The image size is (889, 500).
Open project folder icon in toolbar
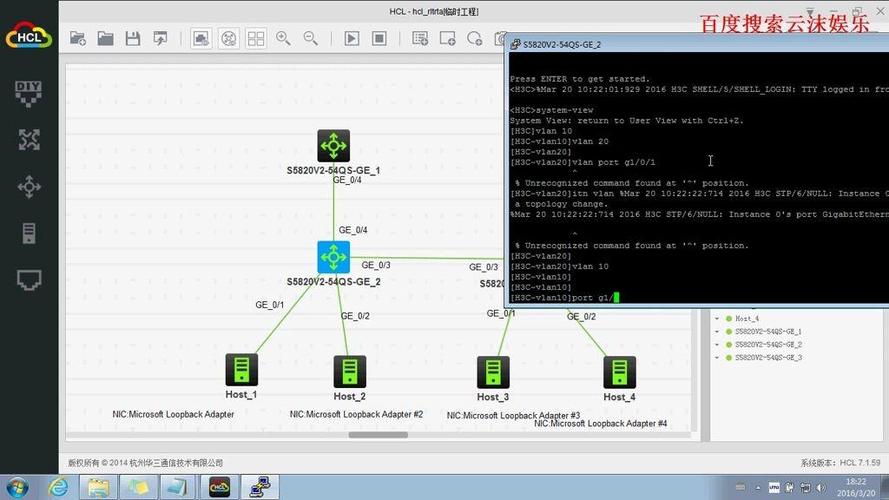[105, 39]
